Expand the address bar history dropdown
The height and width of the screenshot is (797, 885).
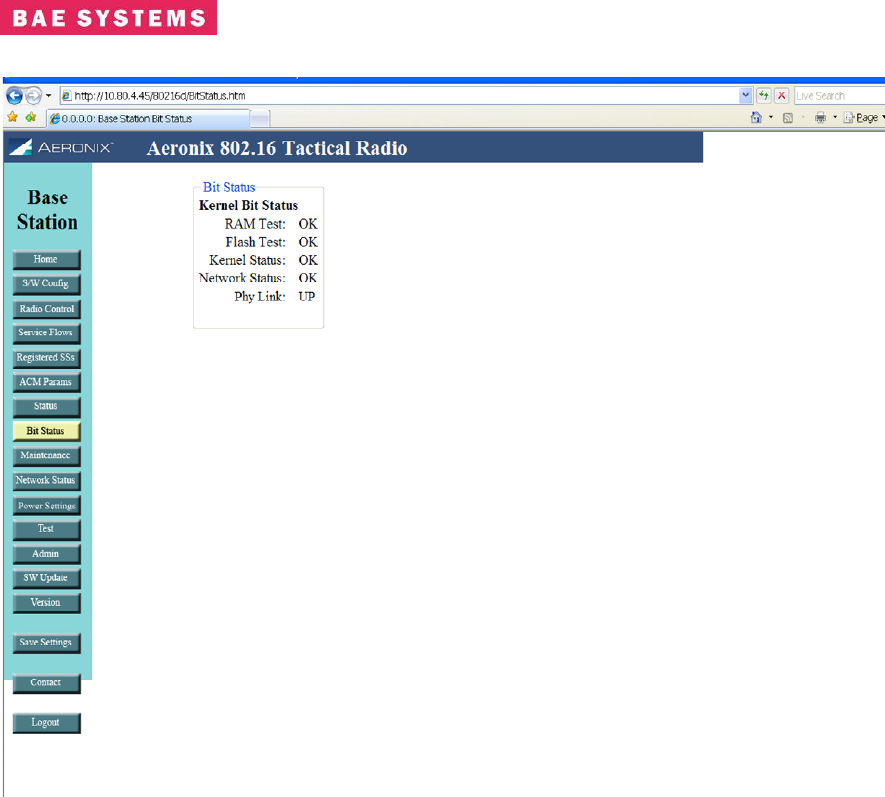coord(746,95)
